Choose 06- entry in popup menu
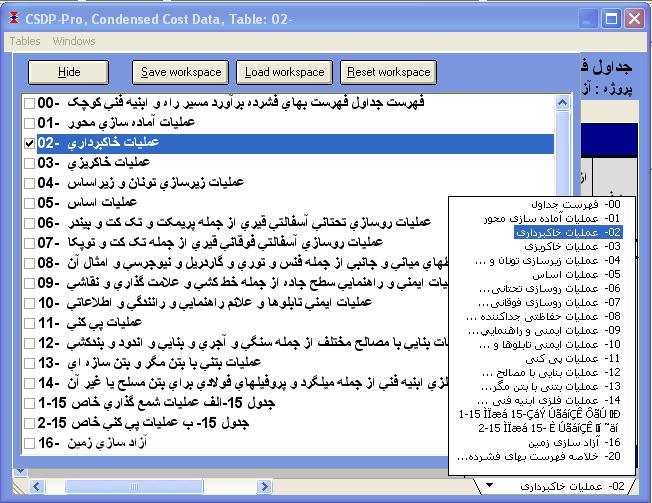Screen dimensions: 652x503 coord(550,288)
